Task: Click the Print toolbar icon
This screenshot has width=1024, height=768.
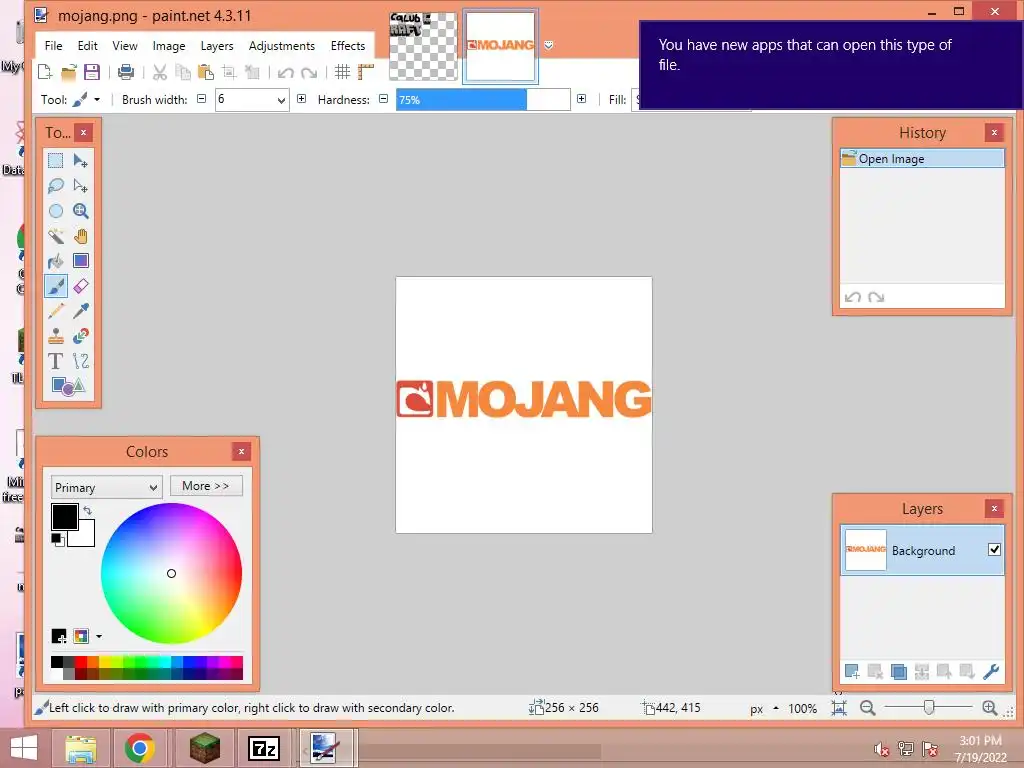Action: [125, 72]
